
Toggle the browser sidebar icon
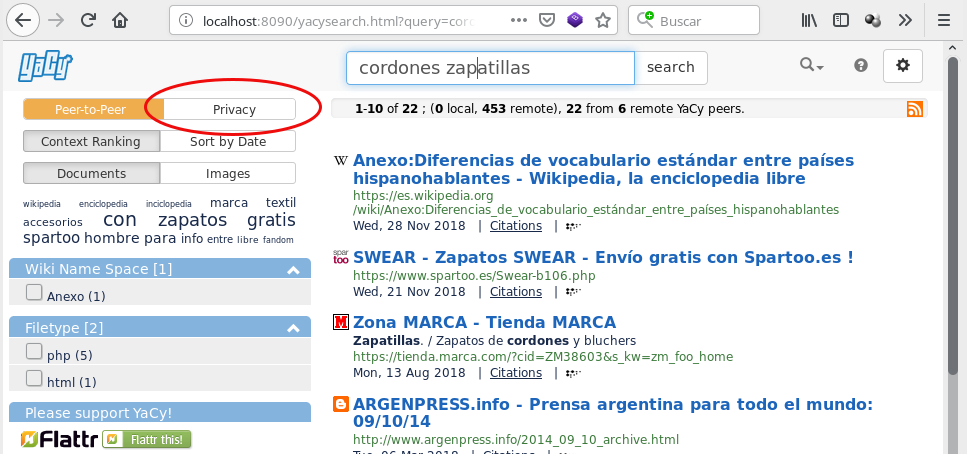pyautogui.click(x=841, y=20)
